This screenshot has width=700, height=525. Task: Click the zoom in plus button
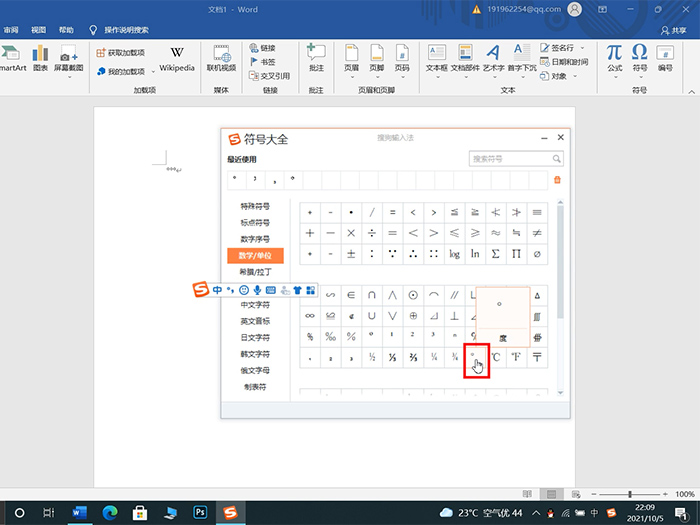tap(665, 494)
